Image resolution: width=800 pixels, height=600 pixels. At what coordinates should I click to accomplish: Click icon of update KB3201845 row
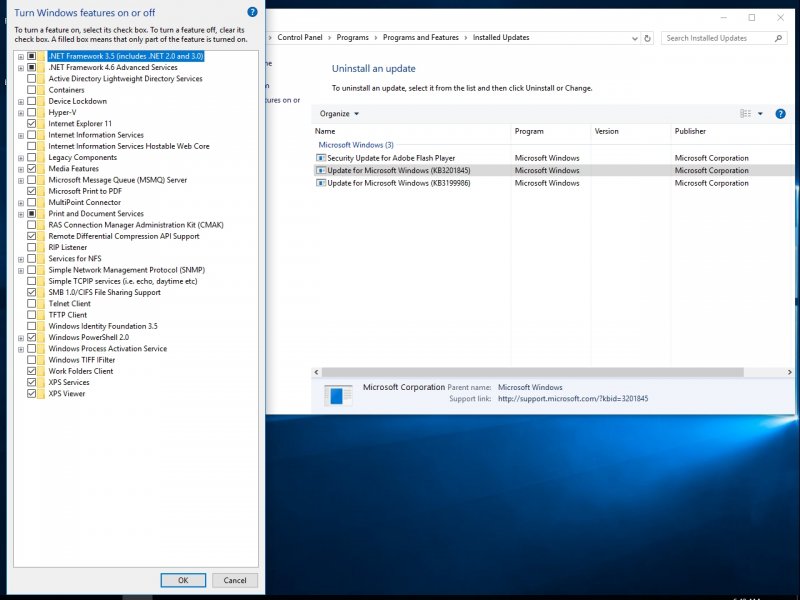click(x=321, y=170)
